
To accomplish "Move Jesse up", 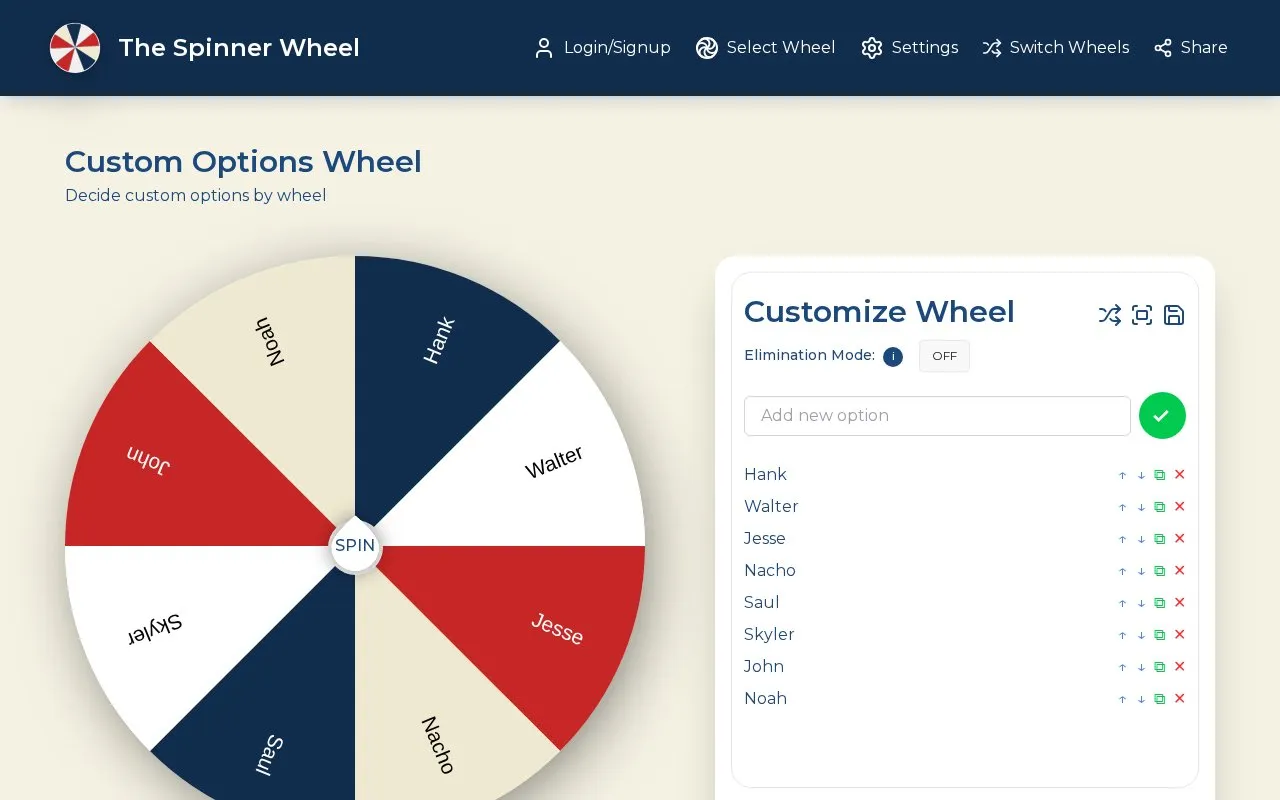I will pyautogui.click(x=1122, y=540).
